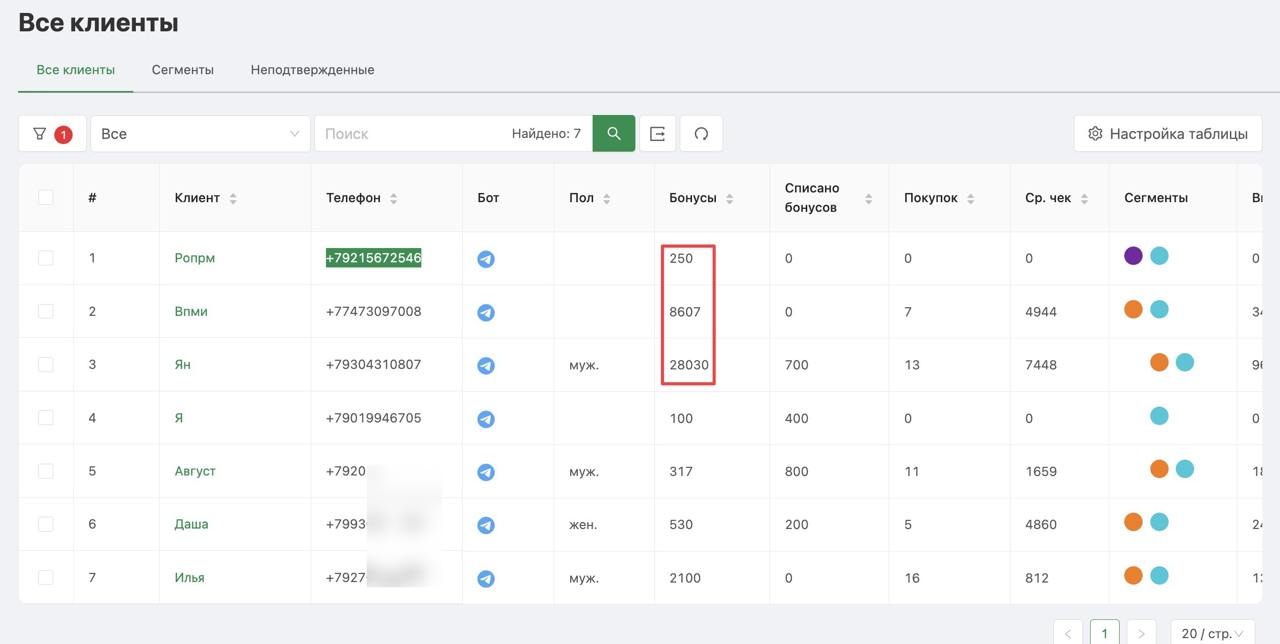Switch to Все клиенты tab

click(76, 70)
